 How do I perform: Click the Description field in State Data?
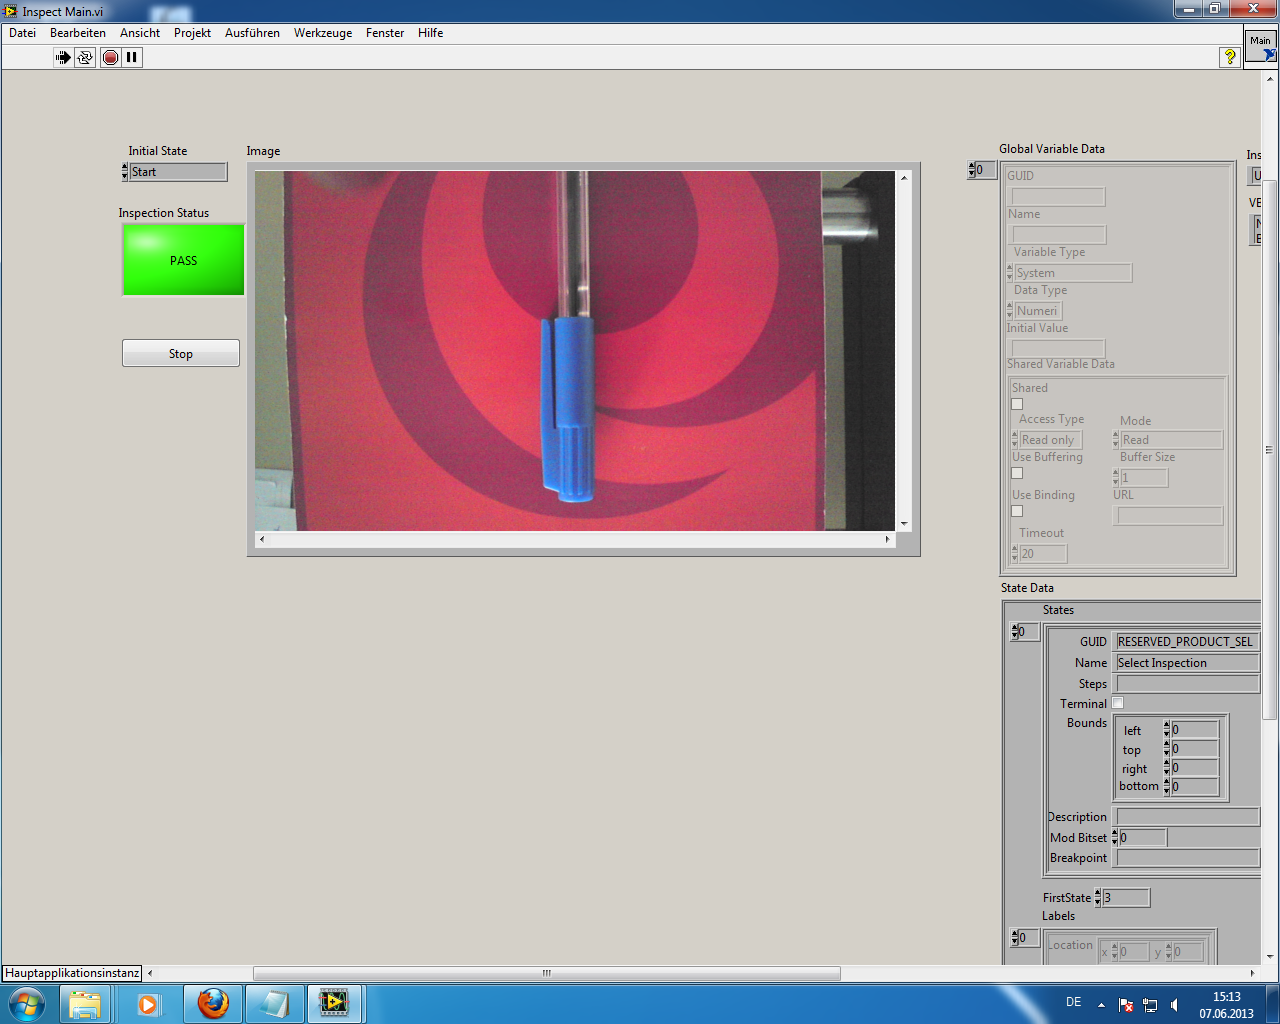click(x=1187, y=817)
